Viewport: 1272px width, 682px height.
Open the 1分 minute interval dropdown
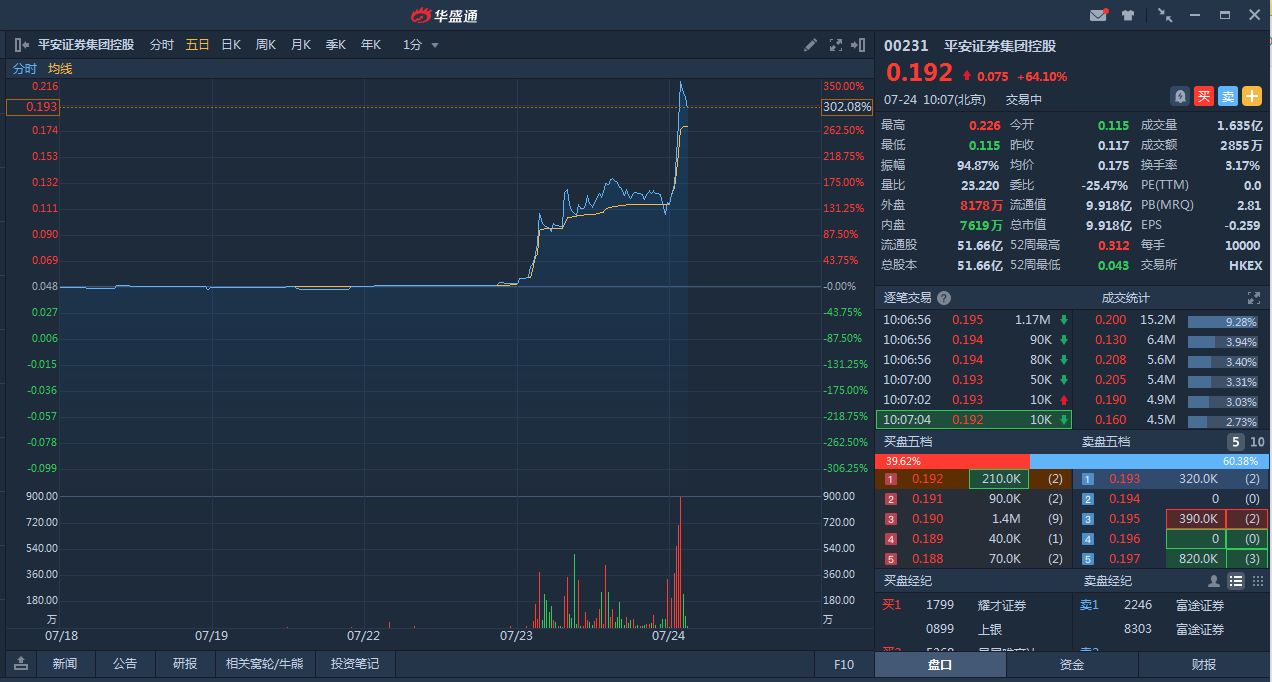[x=421, y=45]
